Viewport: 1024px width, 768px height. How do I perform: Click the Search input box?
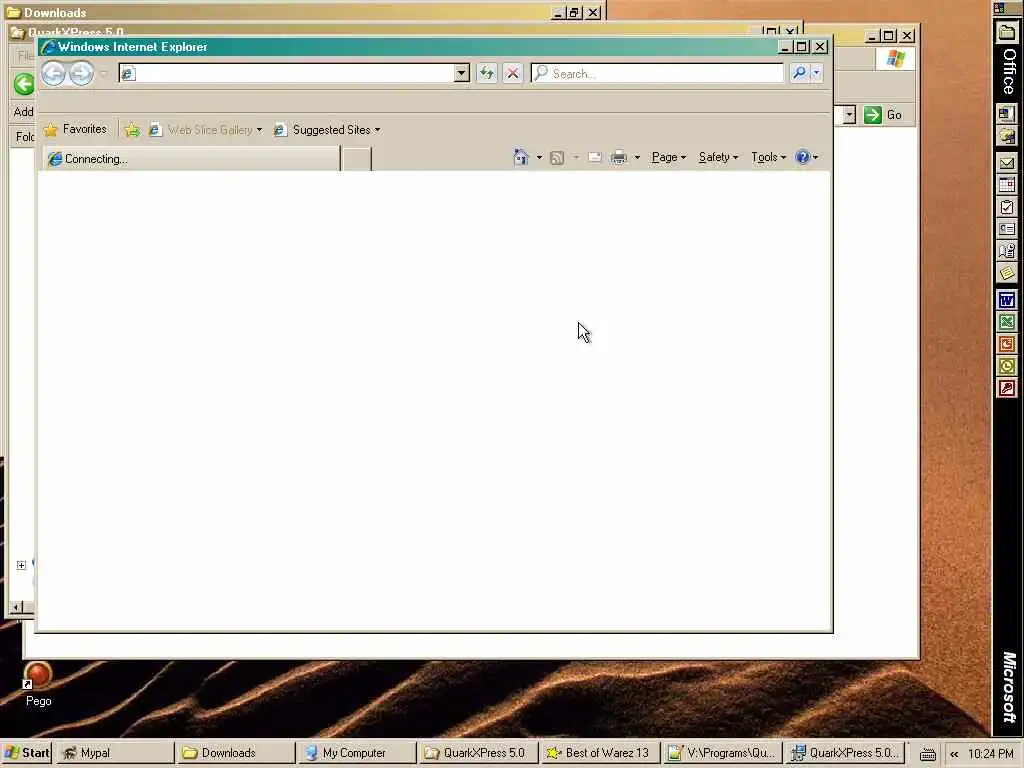click(657, 73)
